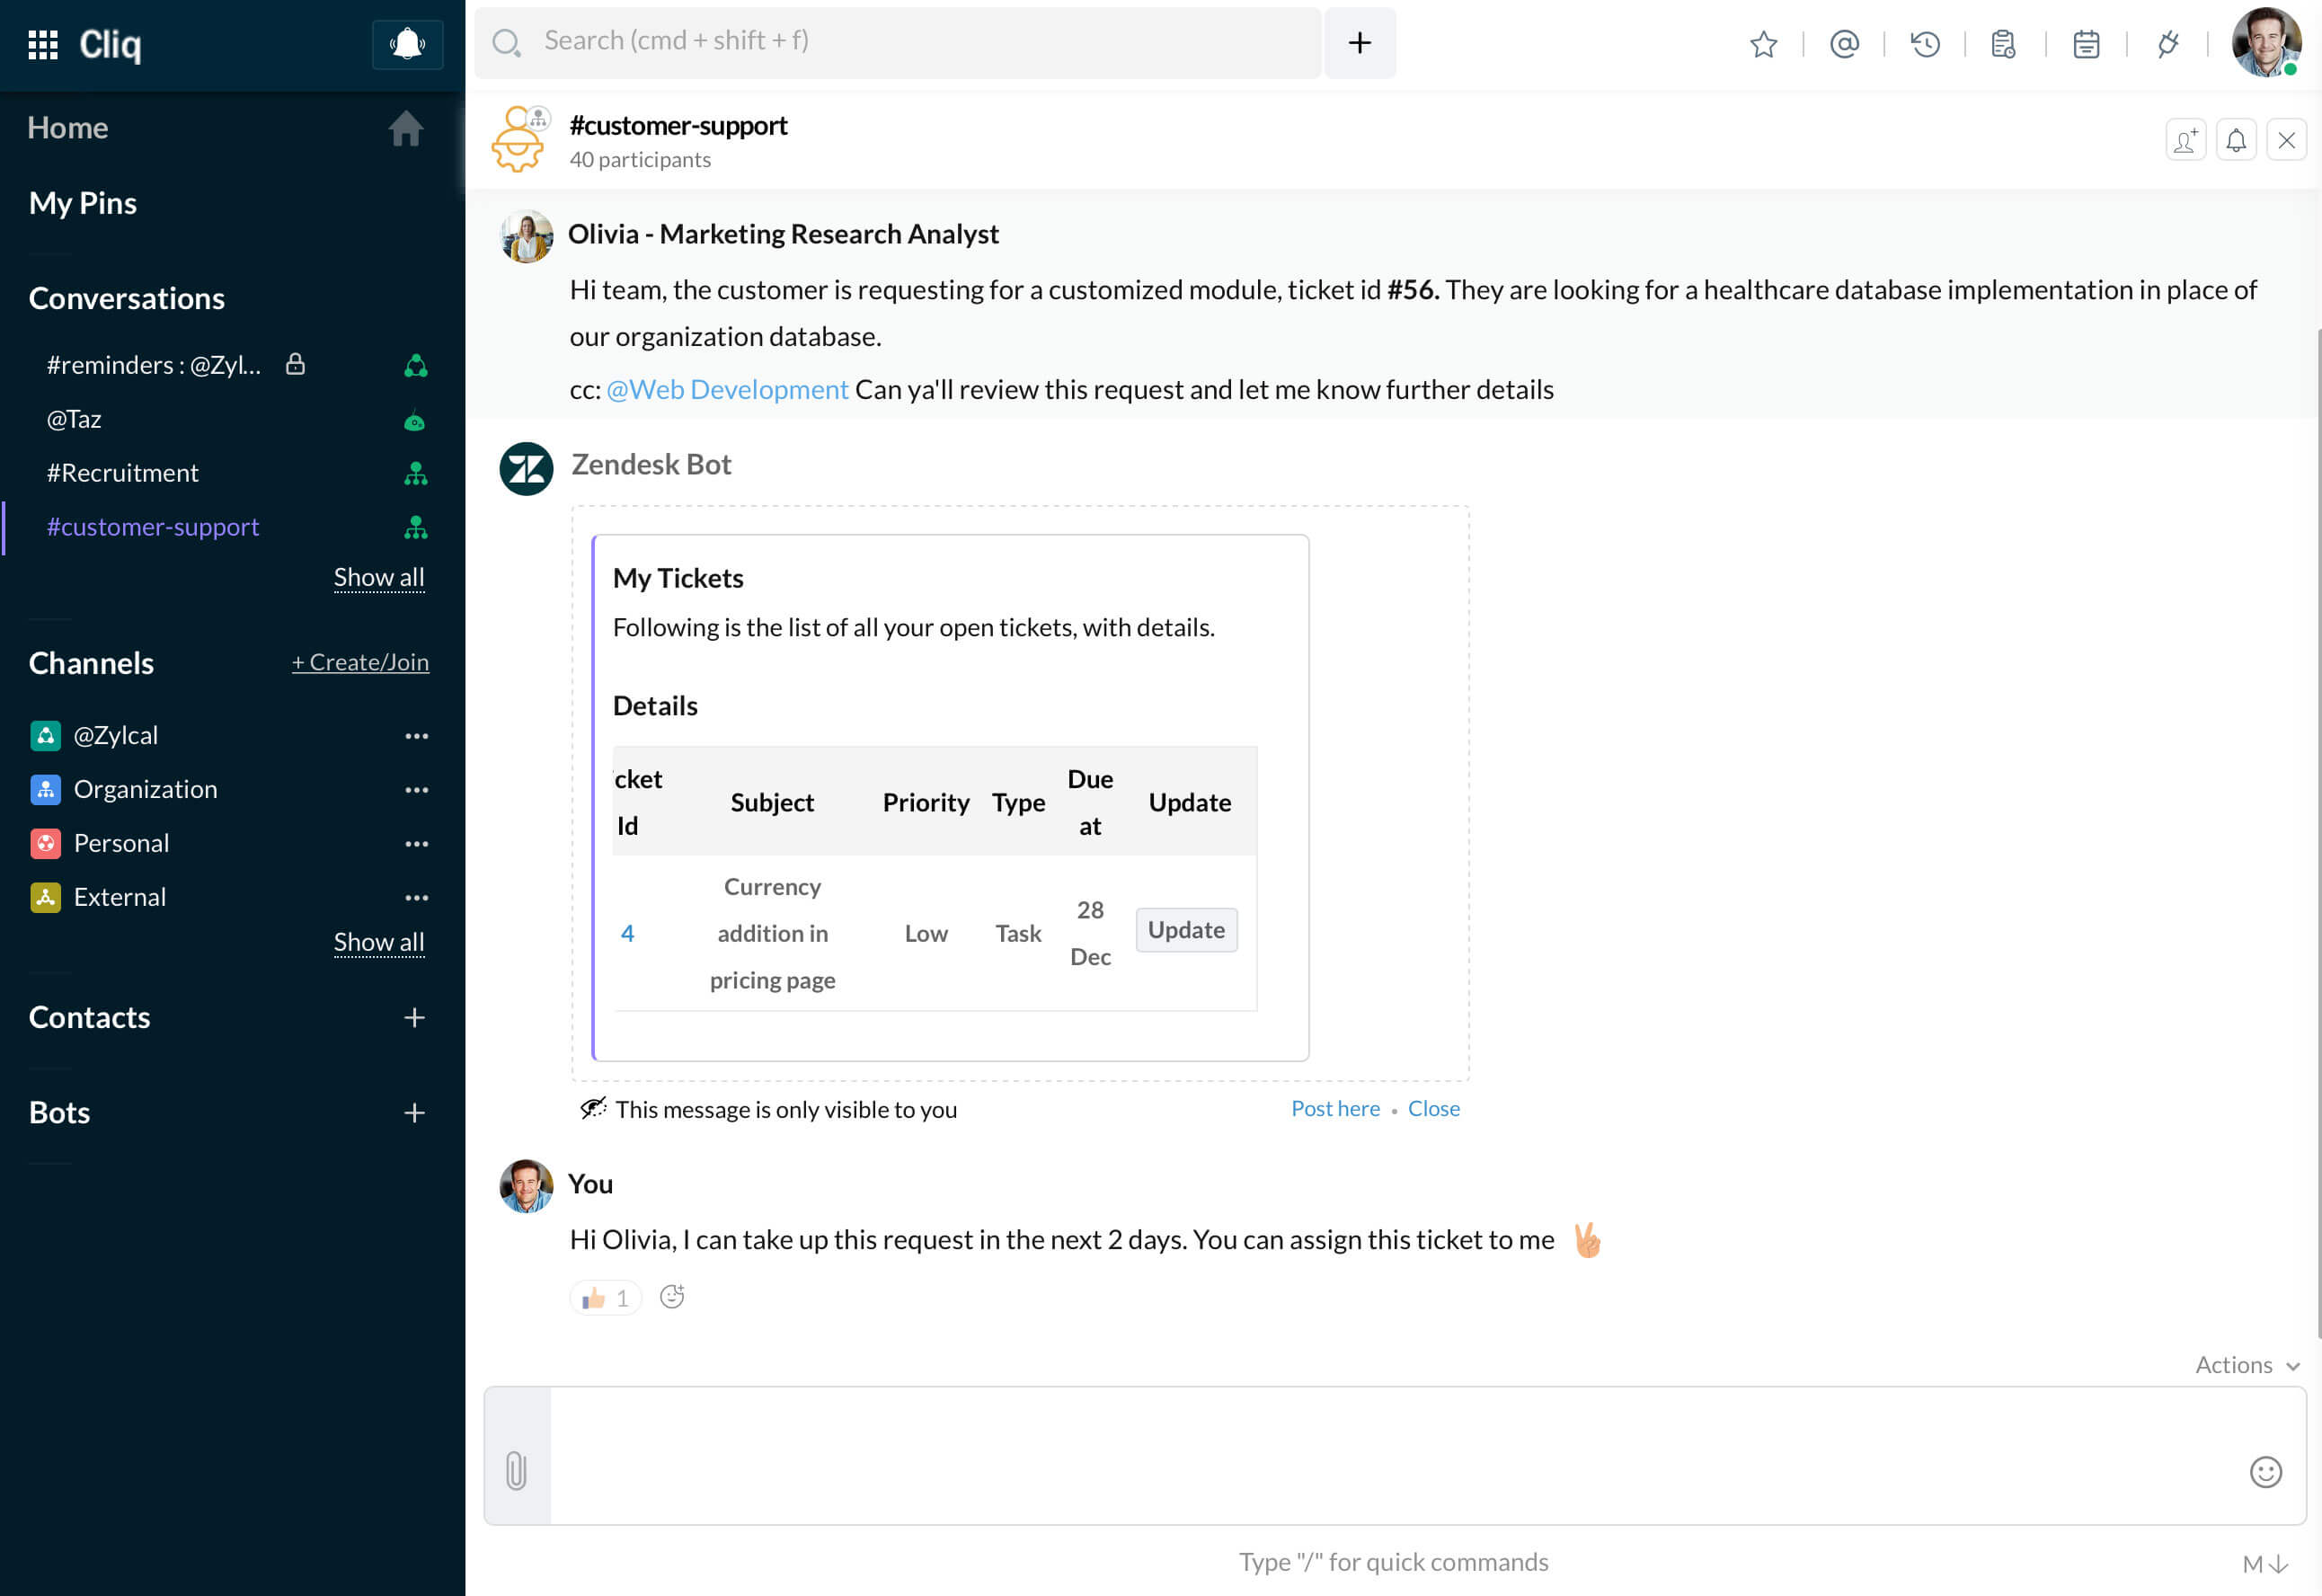Open emoji picker smiley icon
The image size is (2322, 1596).
[x=2265, y=1472]
